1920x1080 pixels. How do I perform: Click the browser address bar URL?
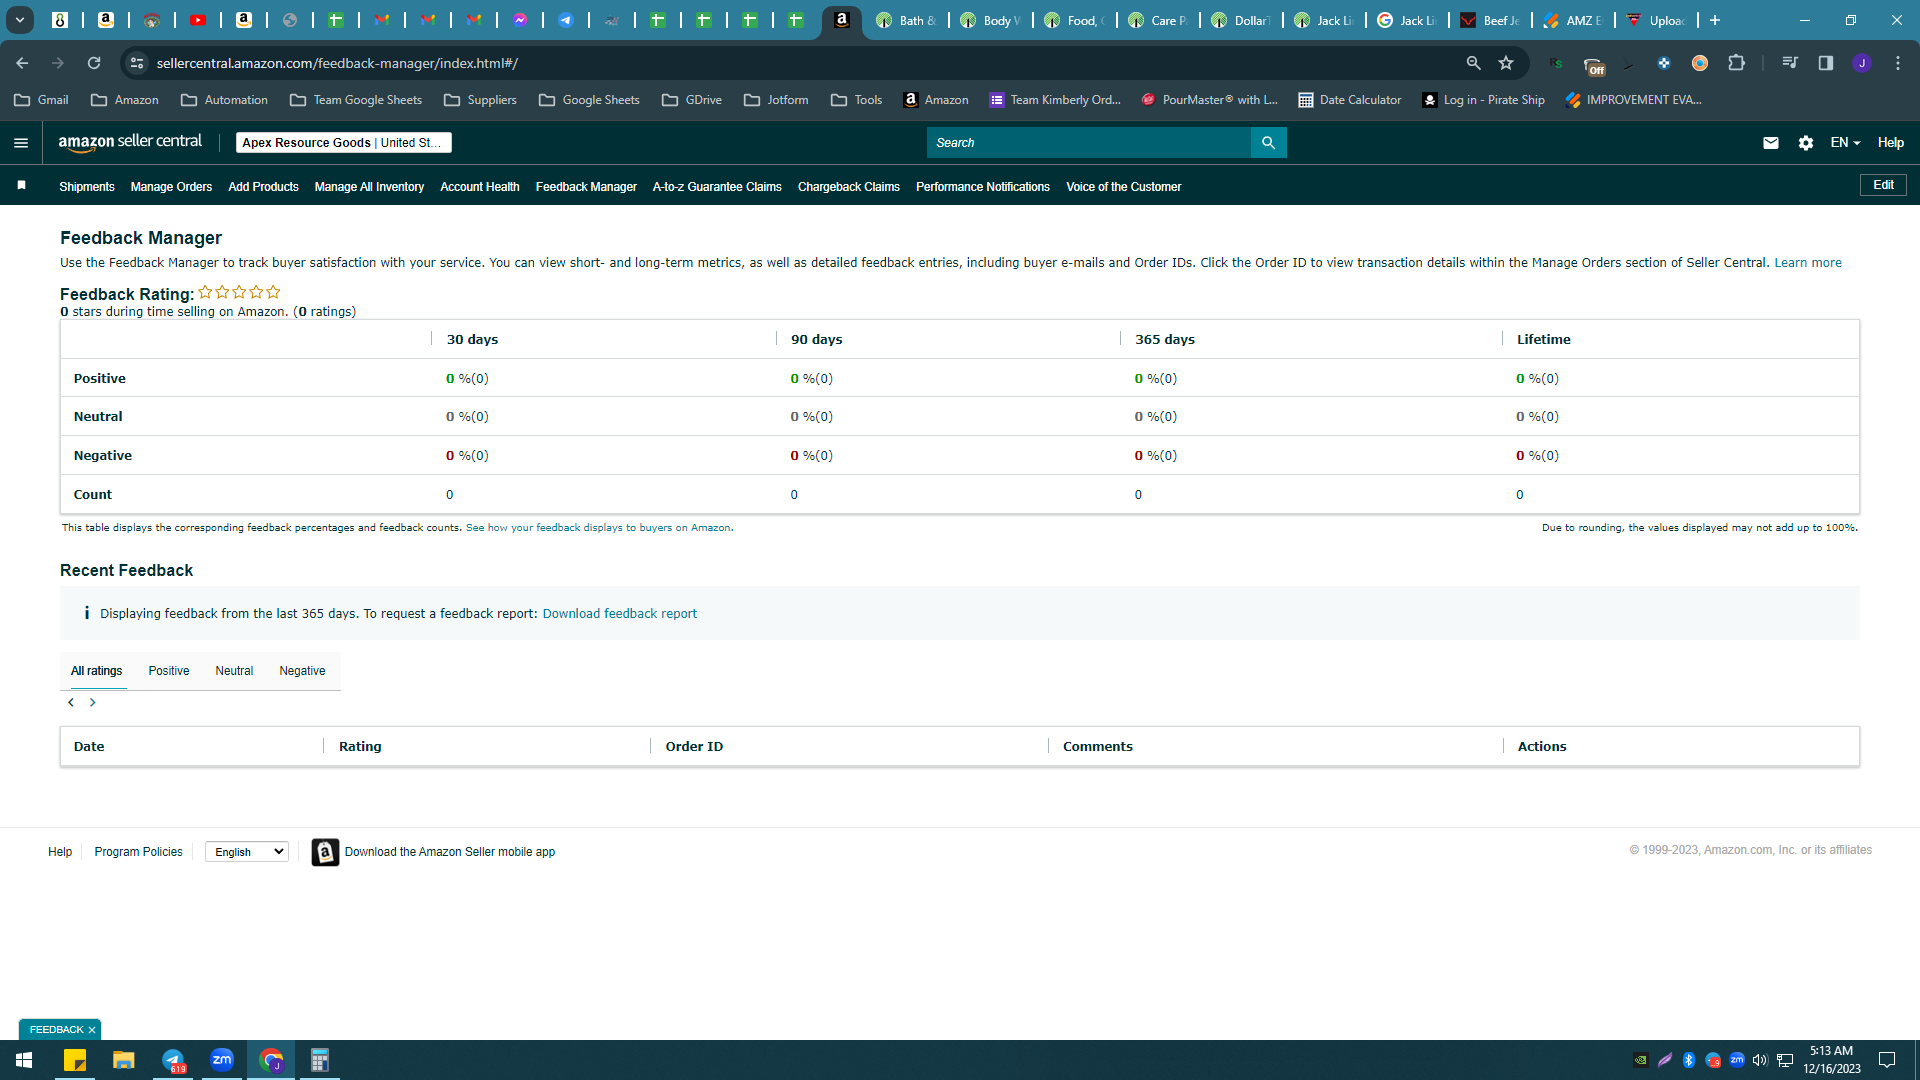pos(337,63)
